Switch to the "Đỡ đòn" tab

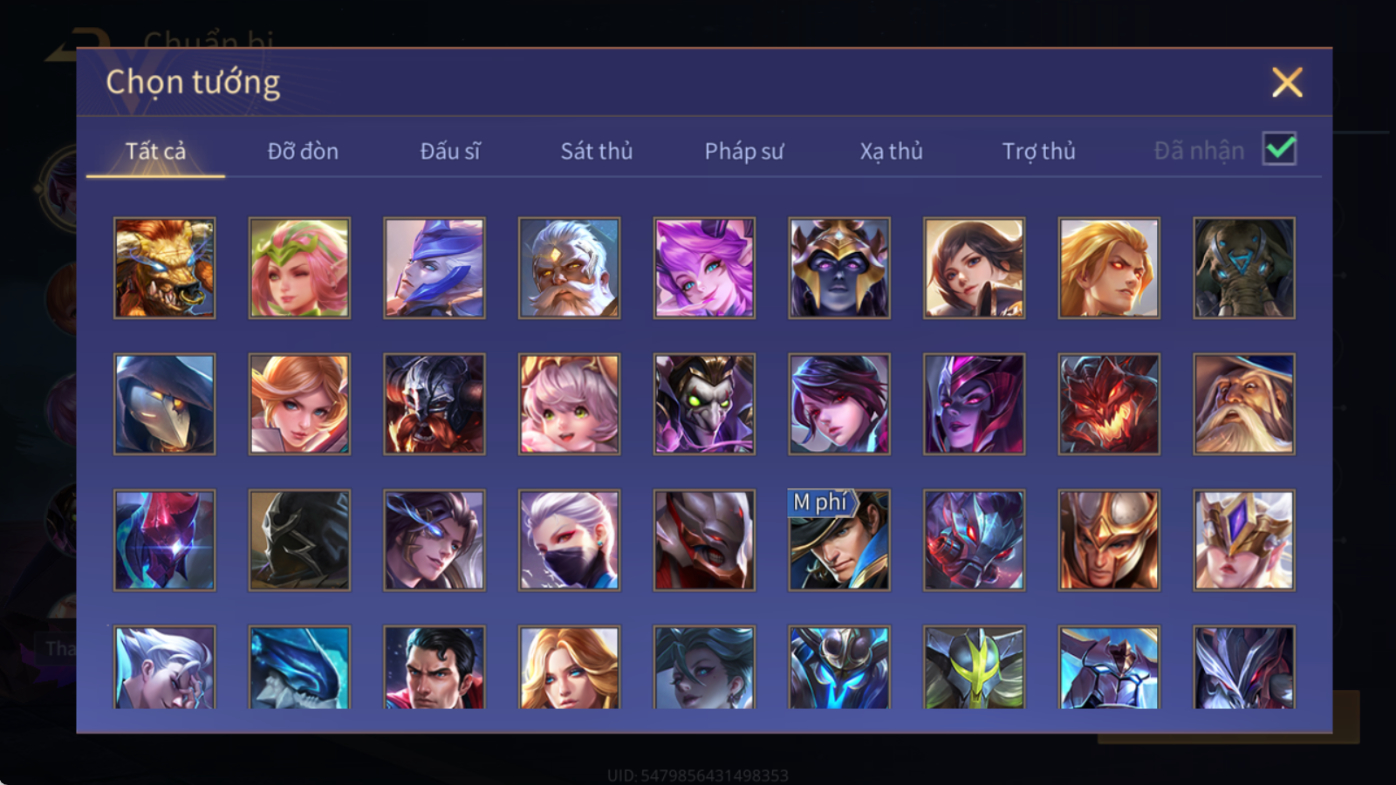303,151
